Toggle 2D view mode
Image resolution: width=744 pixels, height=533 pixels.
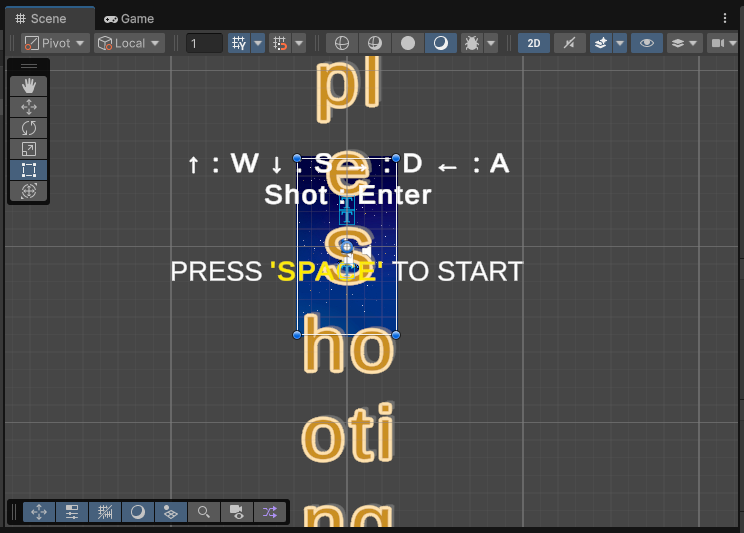(535, 43)
